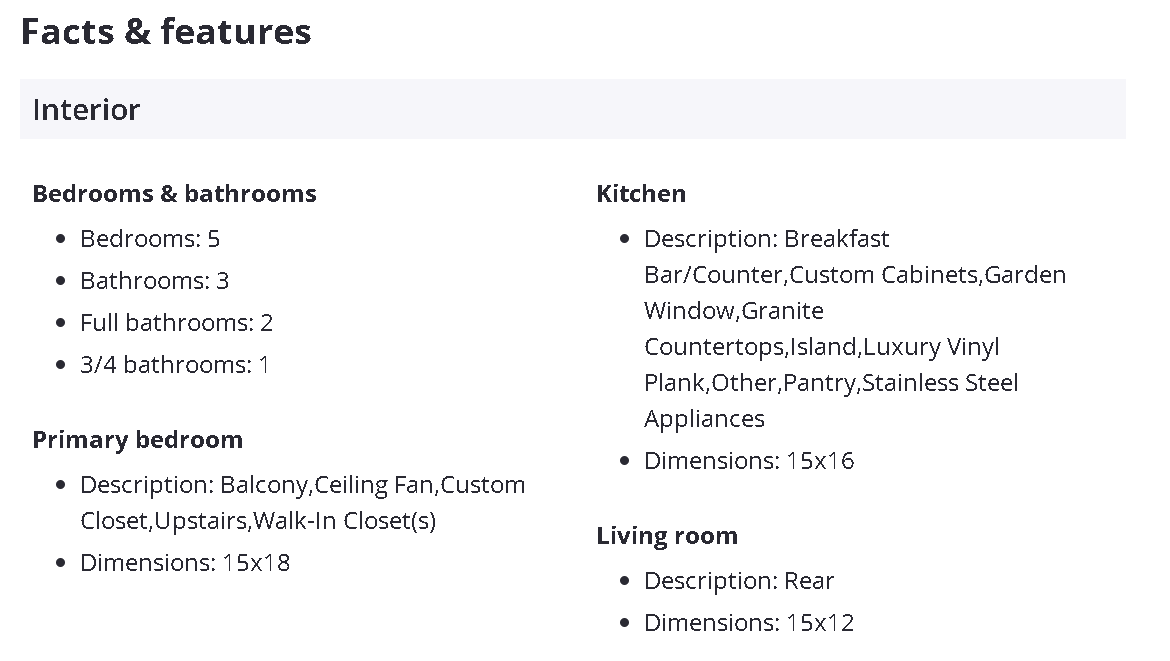Viewport: 1170px width, 661px height.
Task: Select the Bedrooms & bathrooms subheading
Action: [174, 193]
